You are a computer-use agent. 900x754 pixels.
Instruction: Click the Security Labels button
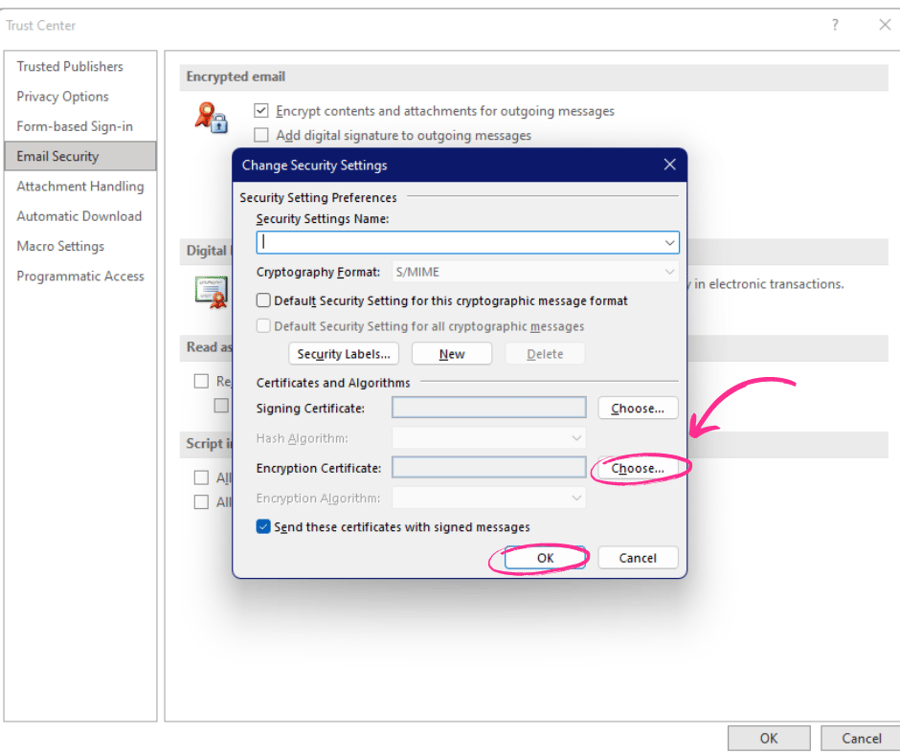tap(343, 353)
